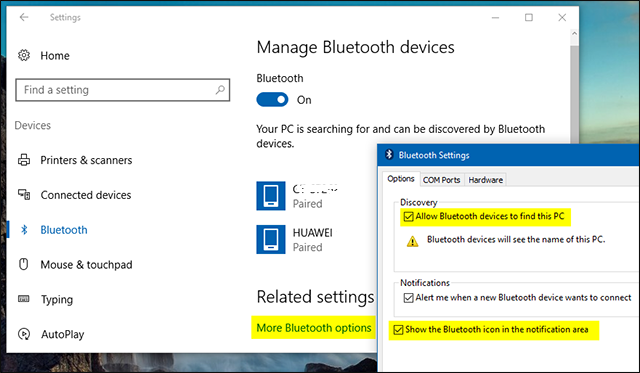Click the Settings window vertical scrollbar thumb
640x373 pixels.
click(574, 94)
